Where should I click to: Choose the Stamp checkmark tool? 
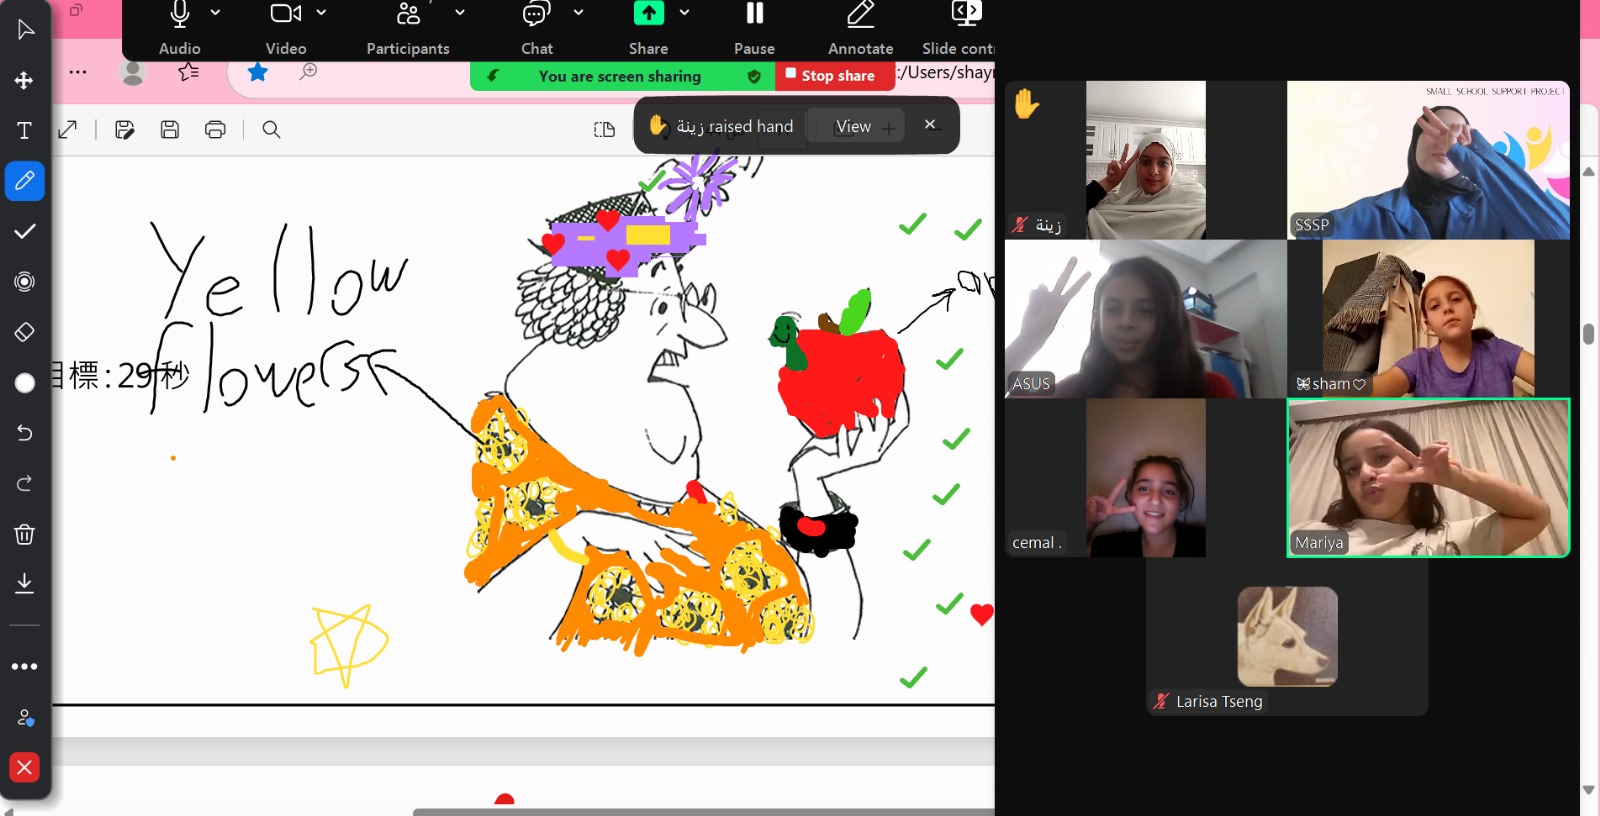click(x=24, y=231)
